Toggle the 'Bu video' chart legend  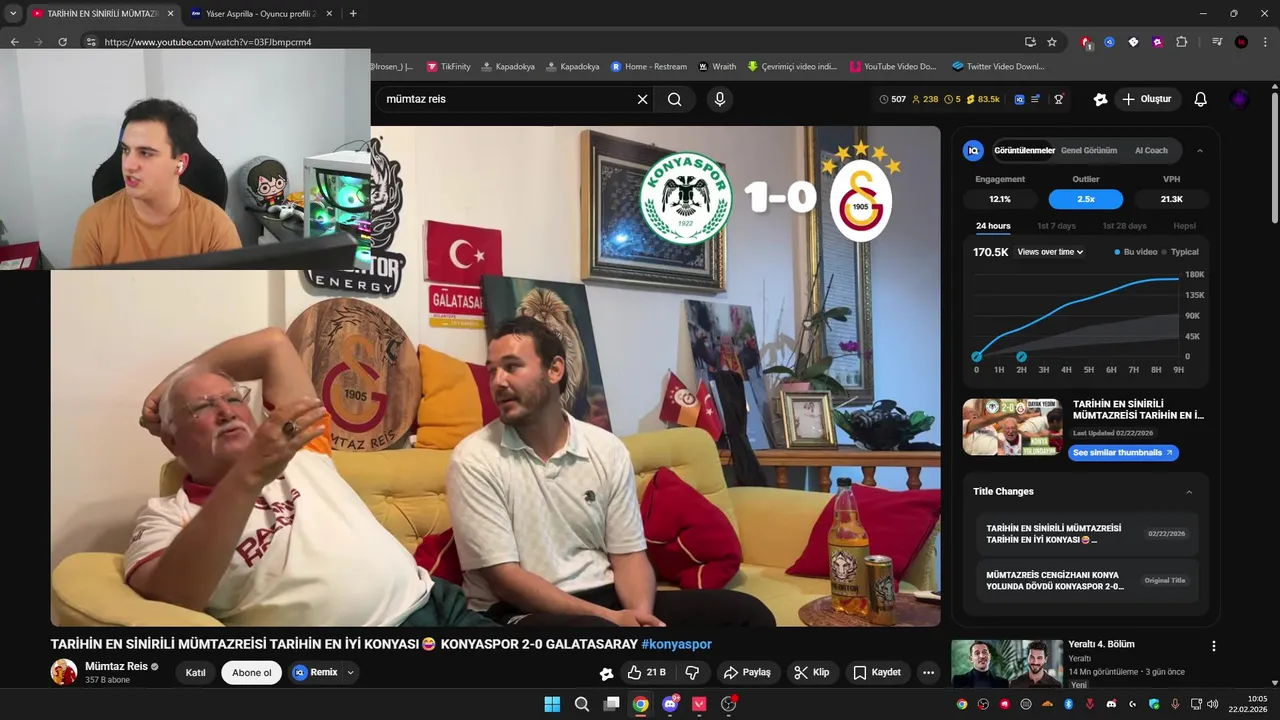[x=1136, y=252]
